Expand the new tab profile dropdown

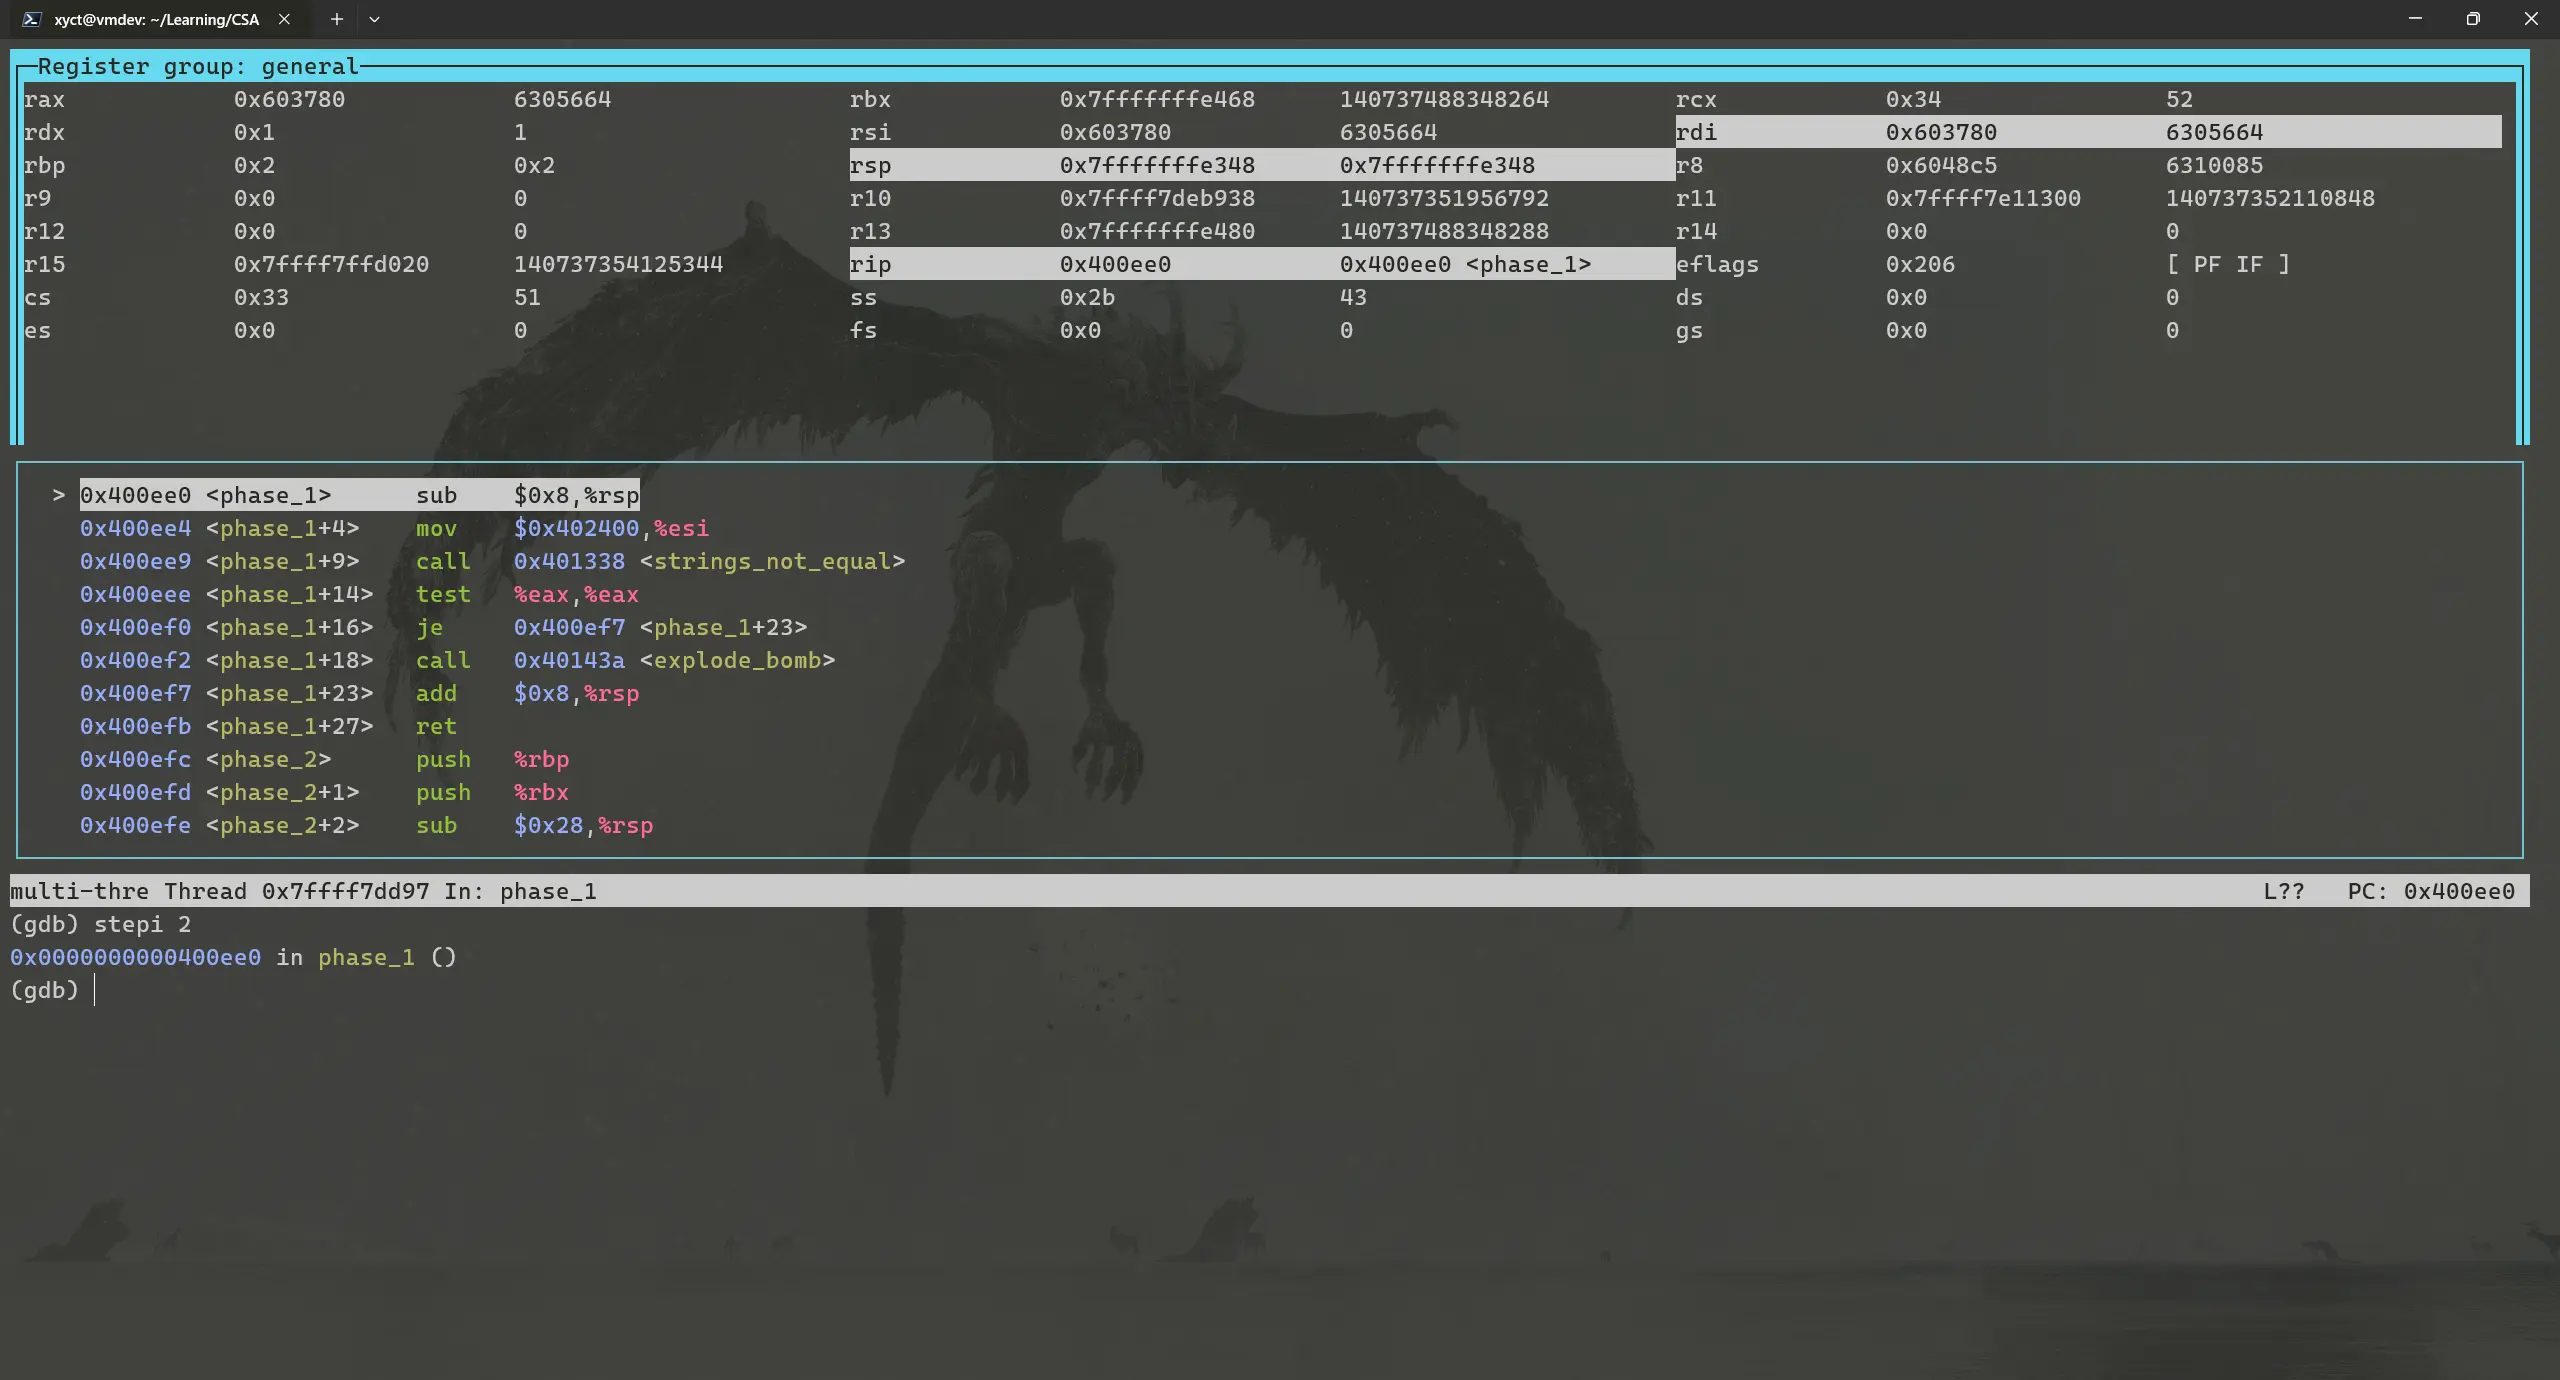click(x=374, y=19)
